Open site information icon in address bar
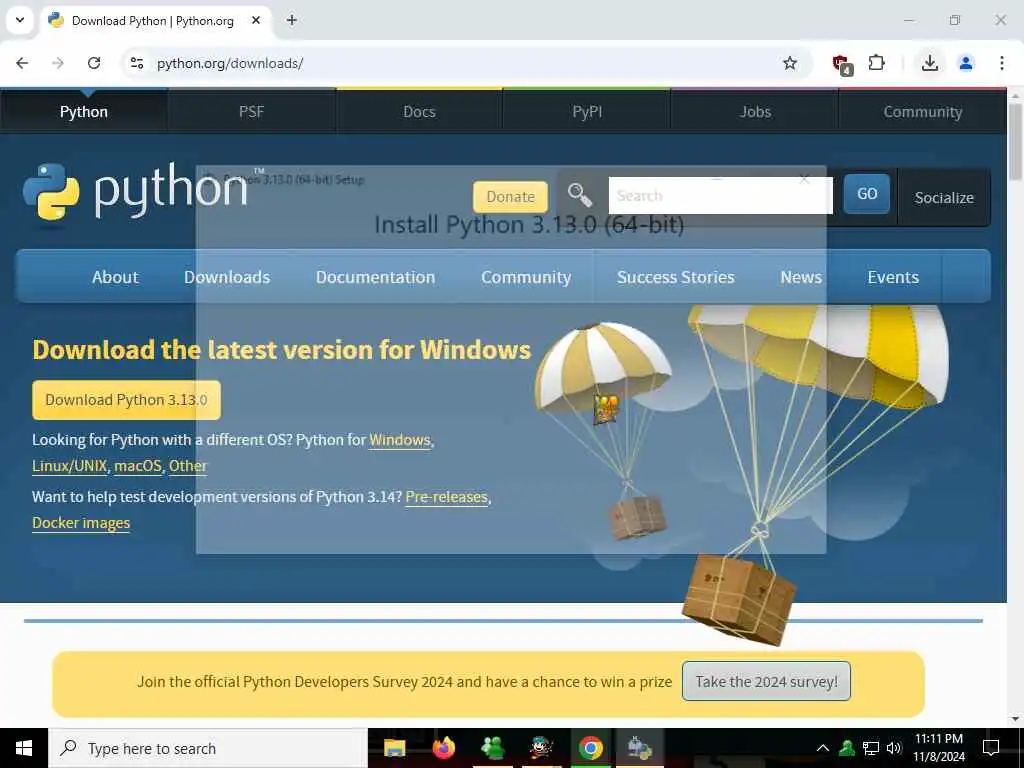This screenshot has width=1024, height=768. click(137, 63)
